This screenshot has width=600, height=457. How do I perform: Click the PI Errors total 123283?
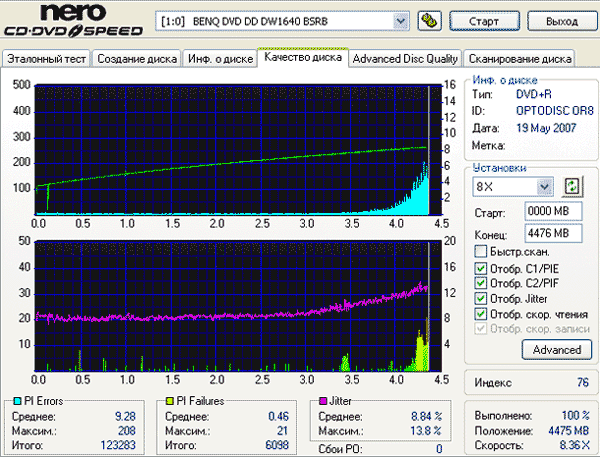tap(118, 445)
